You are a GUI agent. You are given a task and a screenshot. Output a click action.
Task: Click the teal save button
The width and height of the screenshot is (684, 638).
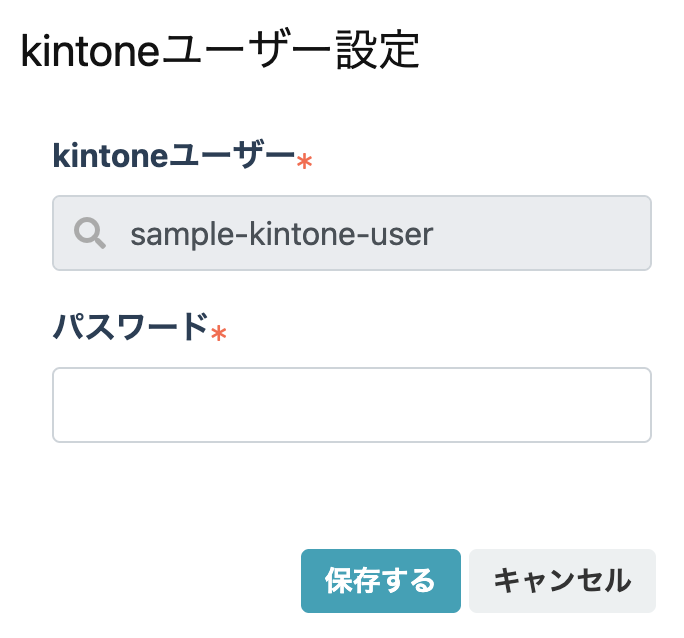[380, 580]
